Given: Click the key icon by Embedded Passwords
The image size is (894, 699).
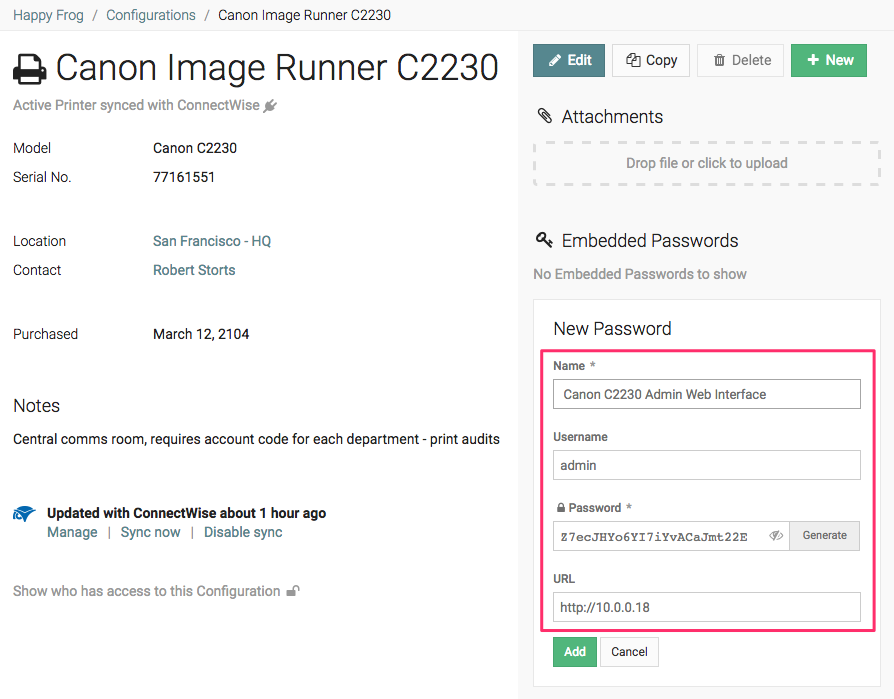Looking at the screenshot, I should pyautogui.click(x=544, y=240).
